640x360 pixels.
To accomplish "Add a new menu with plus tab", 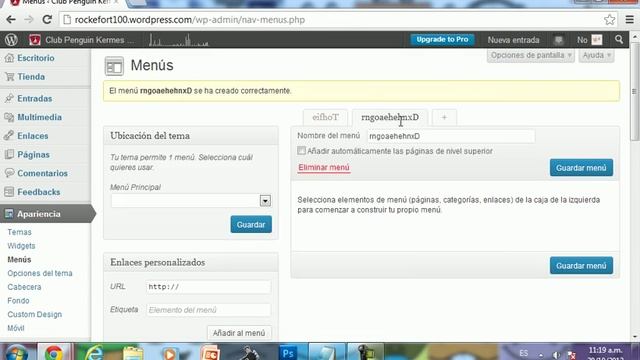I will point(444,118).
